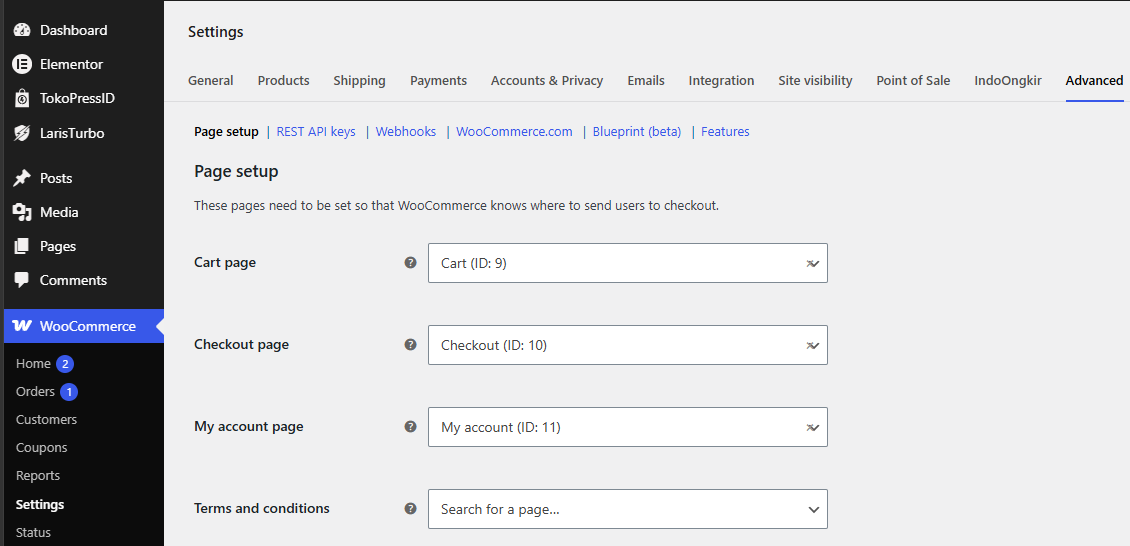Viewport: 1130px width, 546px height.
Task: Open the Cart page dropdown
Action: coord(628,263)
